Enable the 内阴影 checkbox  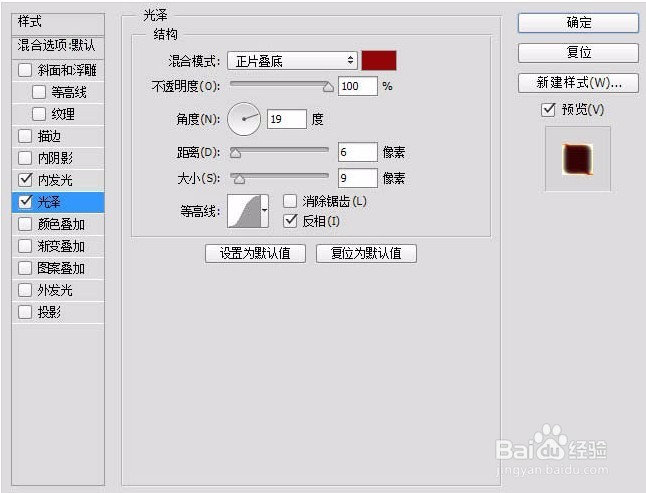click(x=25, y=158)
